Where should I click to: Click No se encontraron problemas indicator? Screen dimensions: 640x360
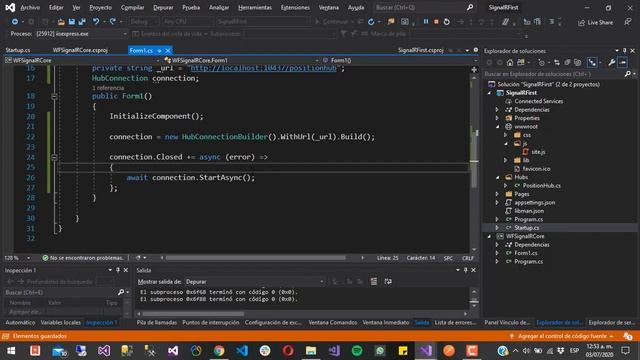(x=82, y=258)
